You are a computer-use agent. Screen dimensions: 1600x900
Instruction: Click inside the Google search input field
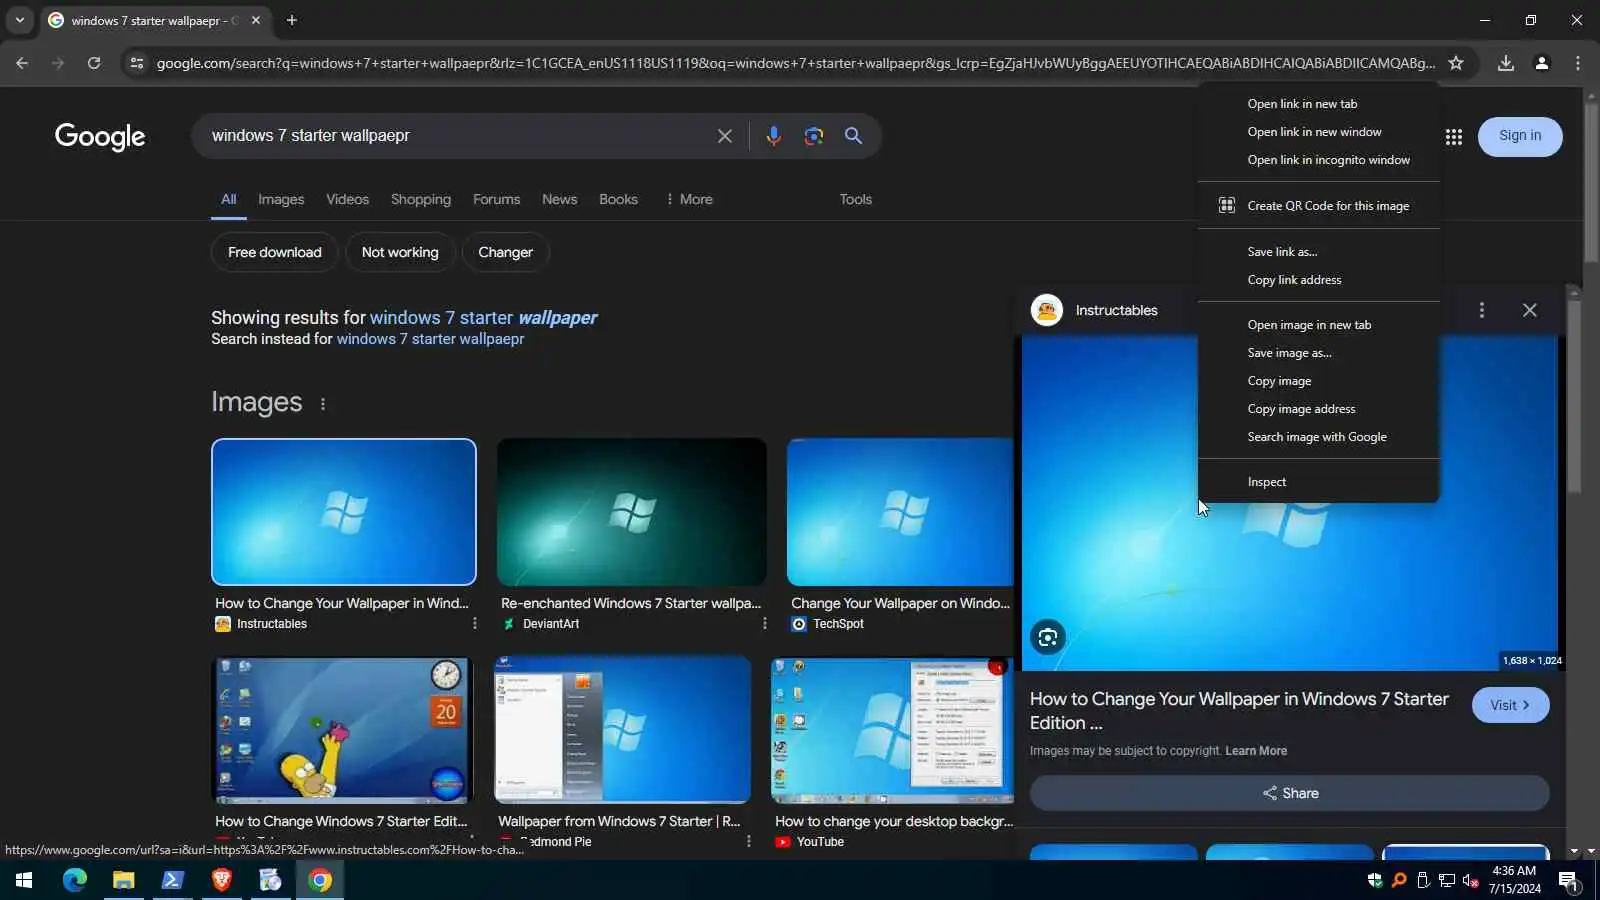coord(455,136)
